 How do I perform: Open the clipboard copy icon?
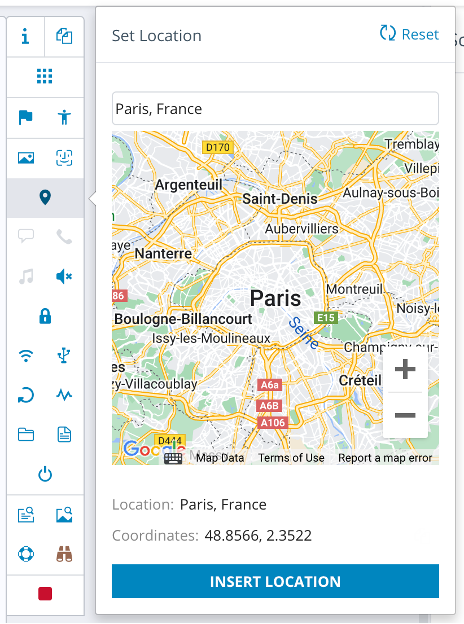(64, 36)
